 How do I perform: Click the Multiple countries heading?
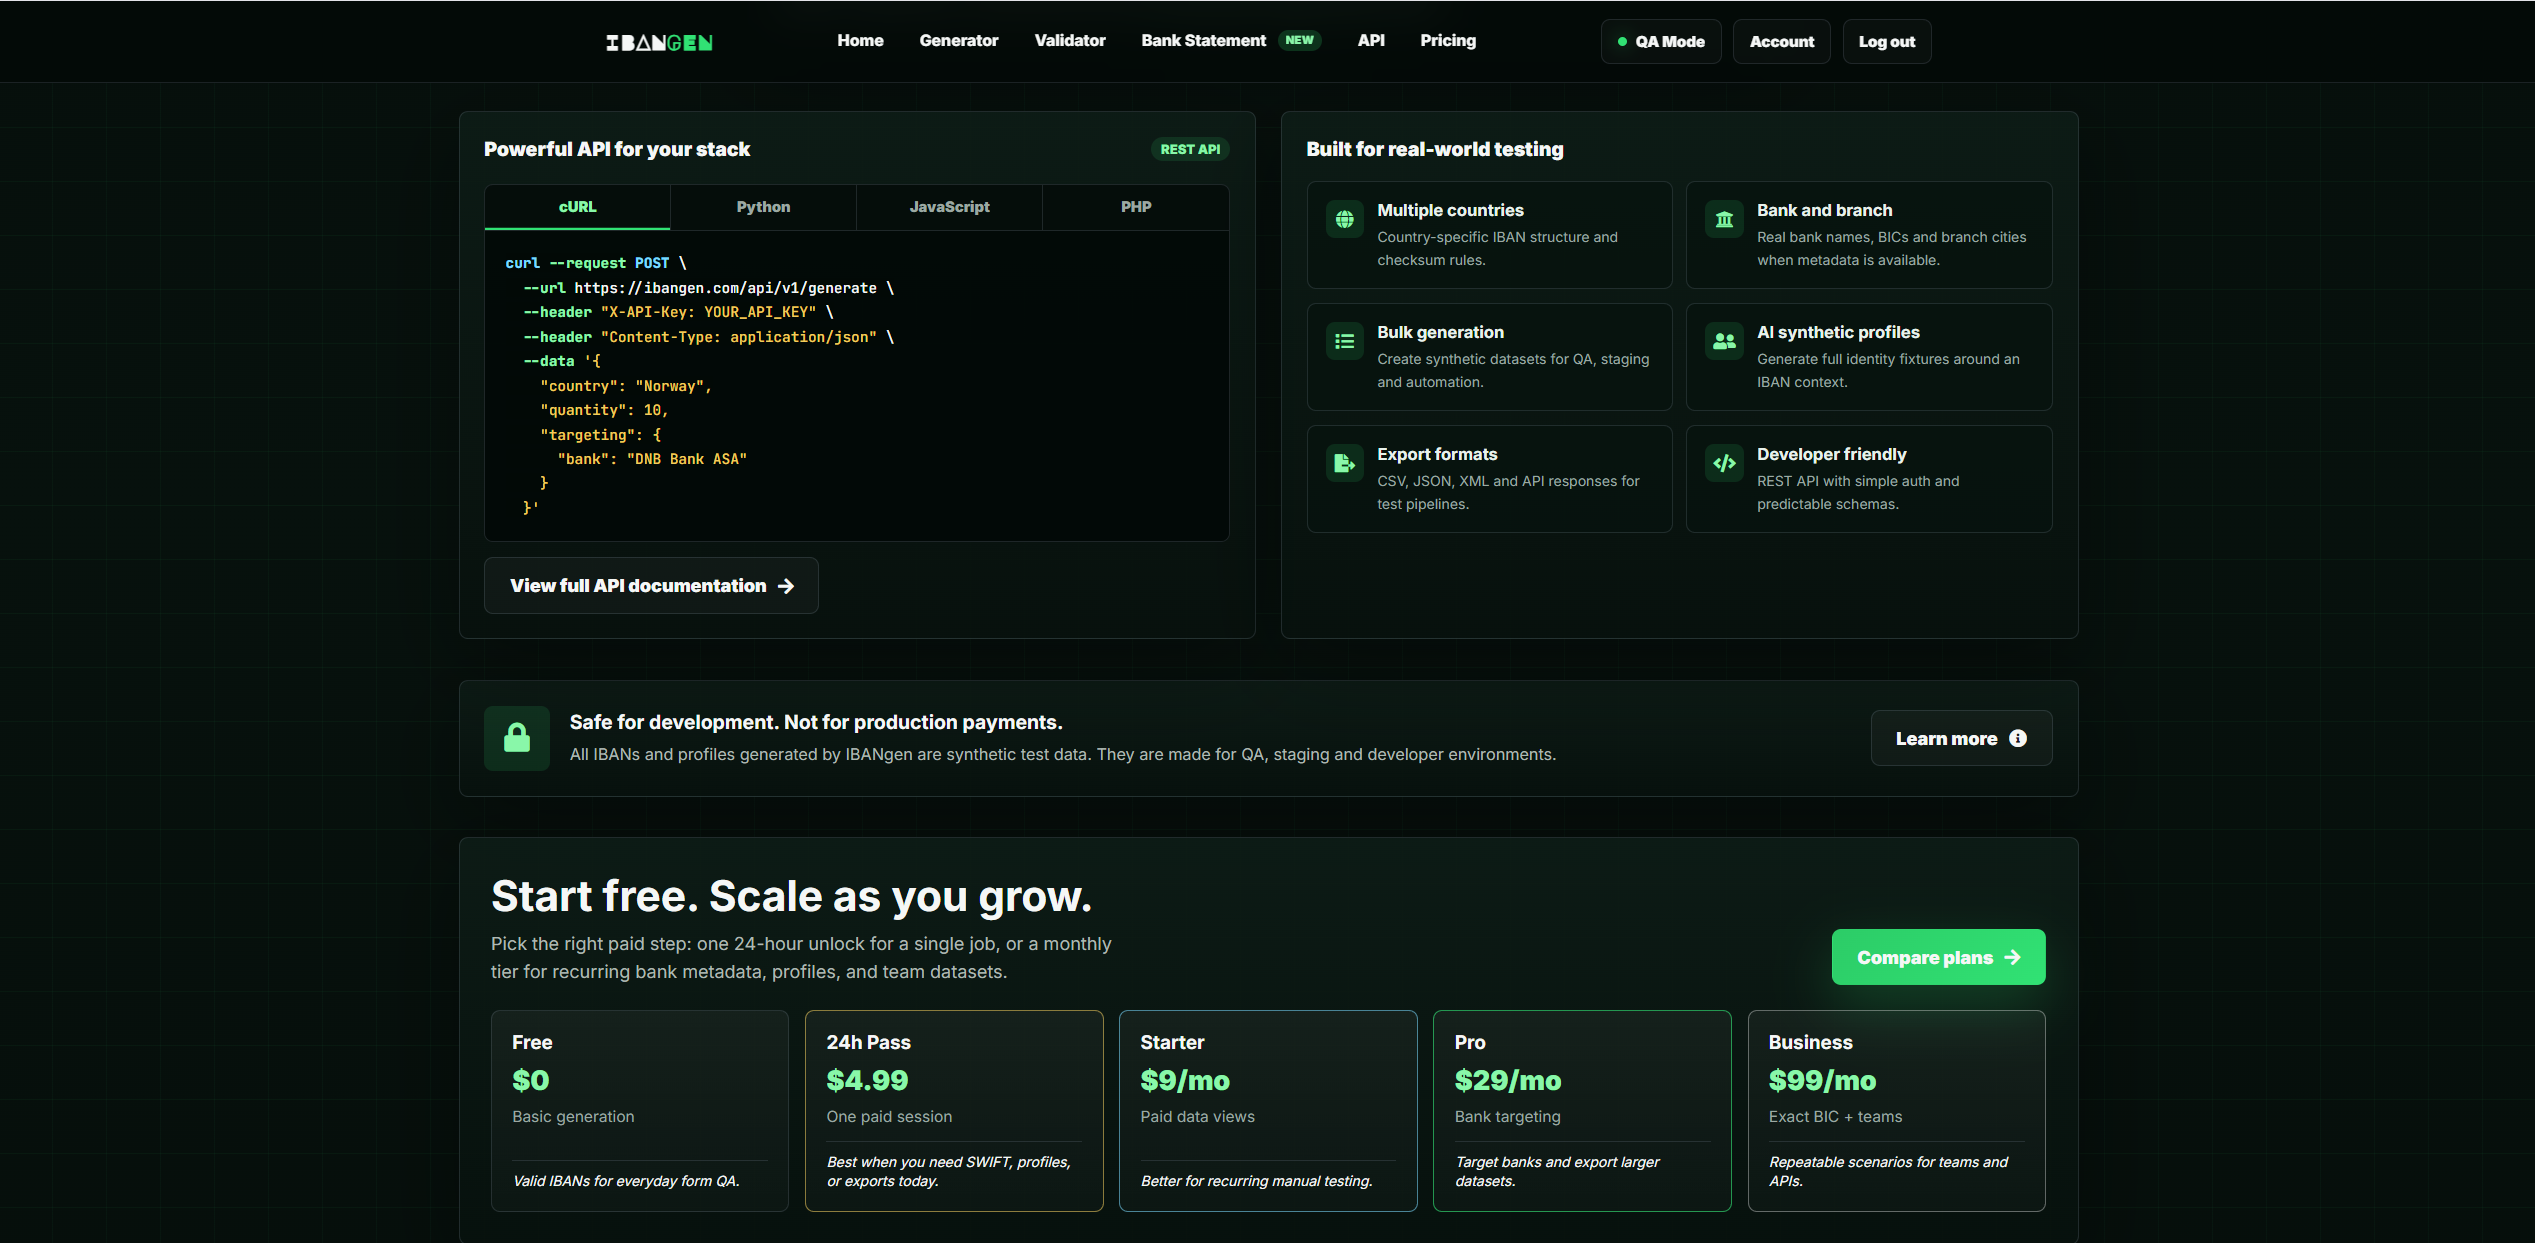[1450, 210]
